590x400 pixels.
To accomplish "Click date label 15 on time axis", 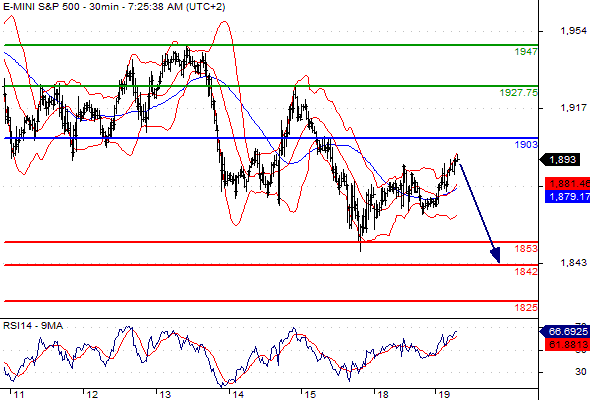I will click(310, 395).
